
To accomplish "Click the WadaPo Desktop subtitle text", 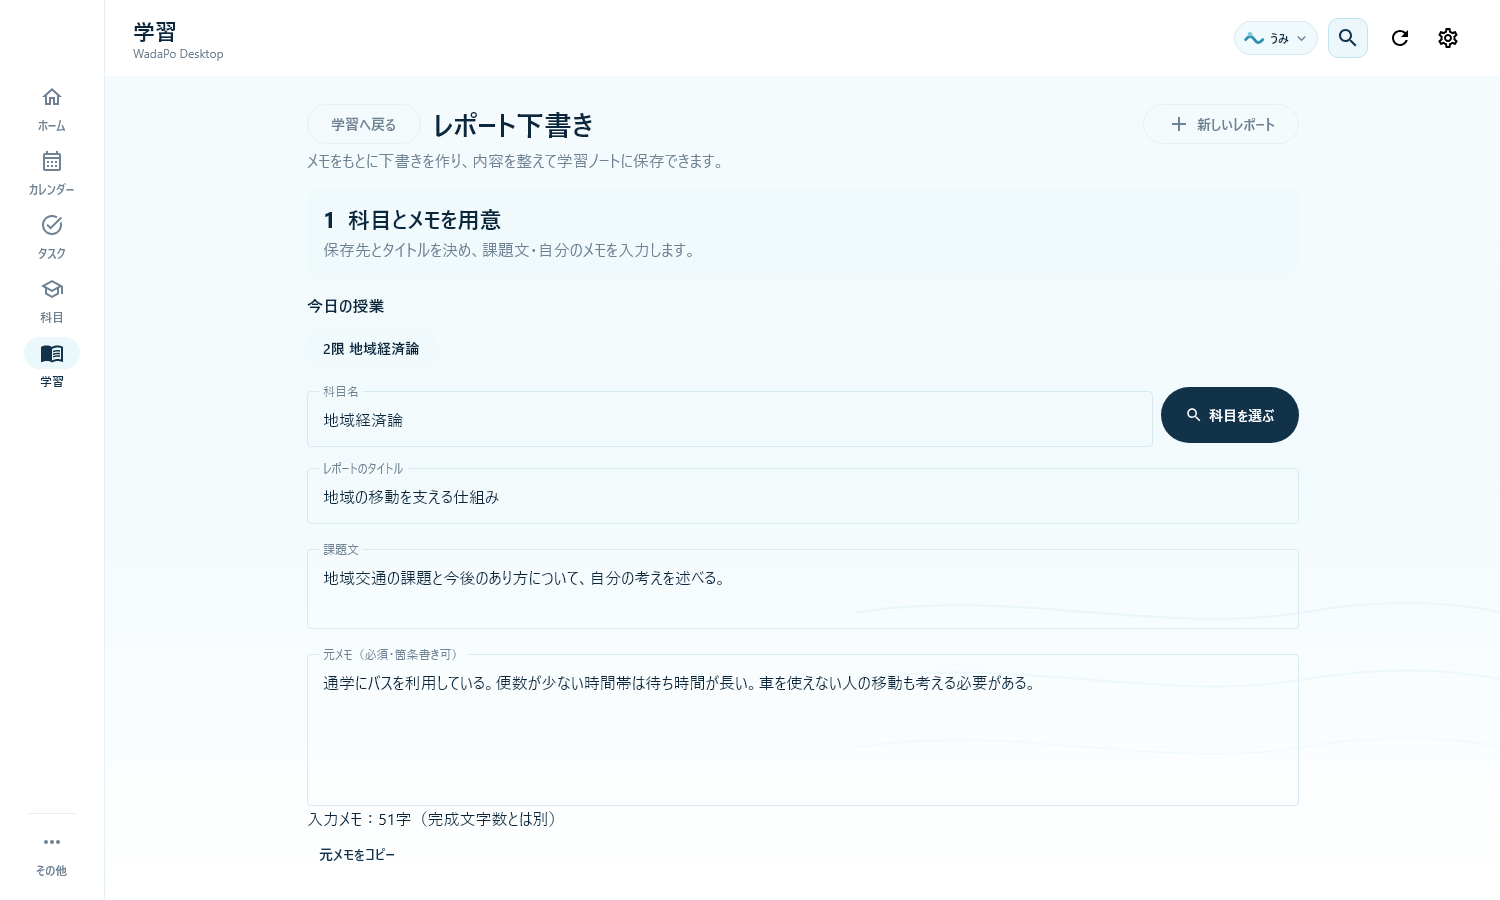I will pyautogui.click(x=178, y=54).
